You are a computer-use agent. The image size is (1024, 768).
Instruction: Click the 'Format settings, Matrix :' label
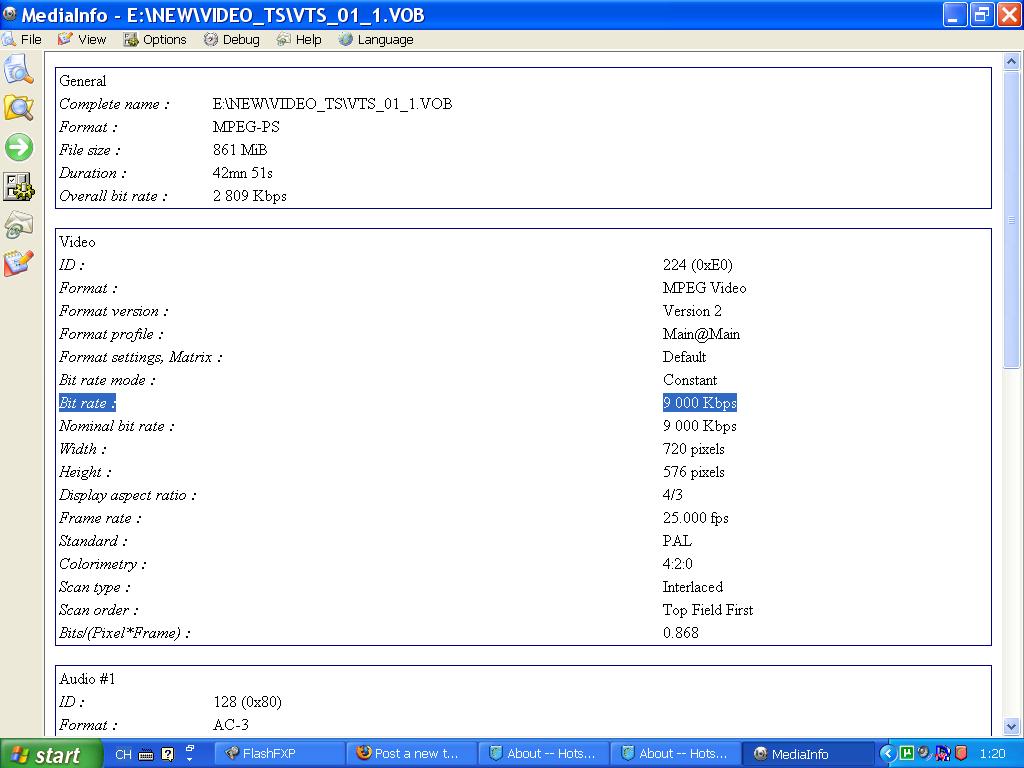(140, 357)
